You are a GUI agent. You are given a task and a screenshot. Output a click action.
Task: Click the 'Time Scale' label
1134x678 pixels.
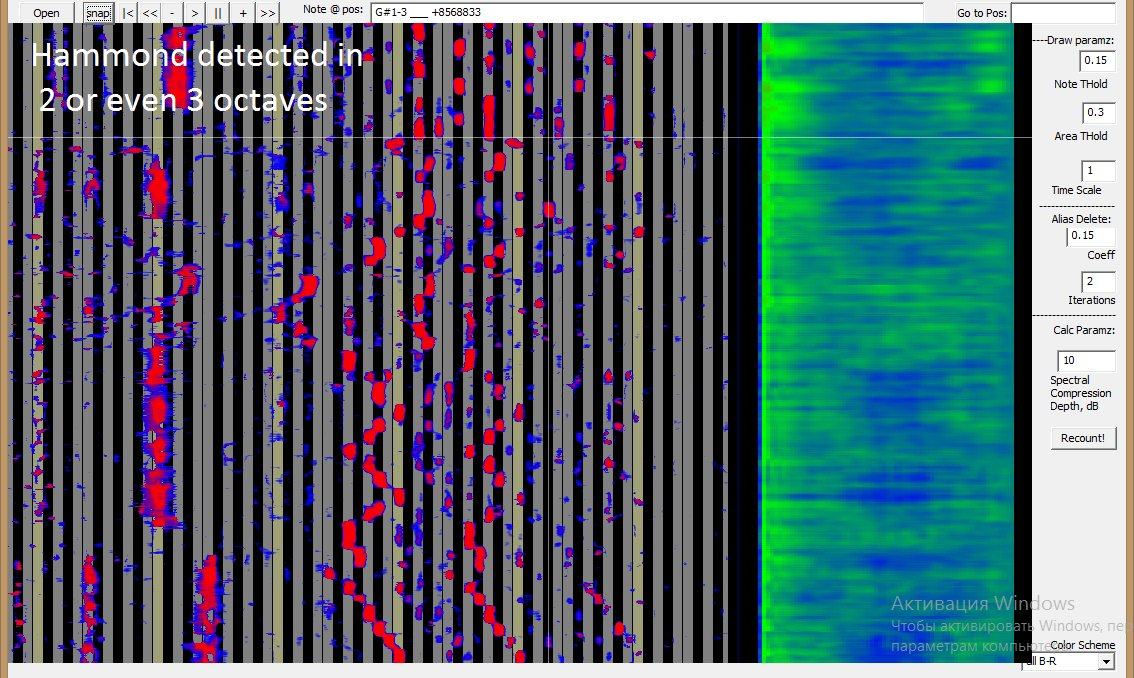[1076, 190]
